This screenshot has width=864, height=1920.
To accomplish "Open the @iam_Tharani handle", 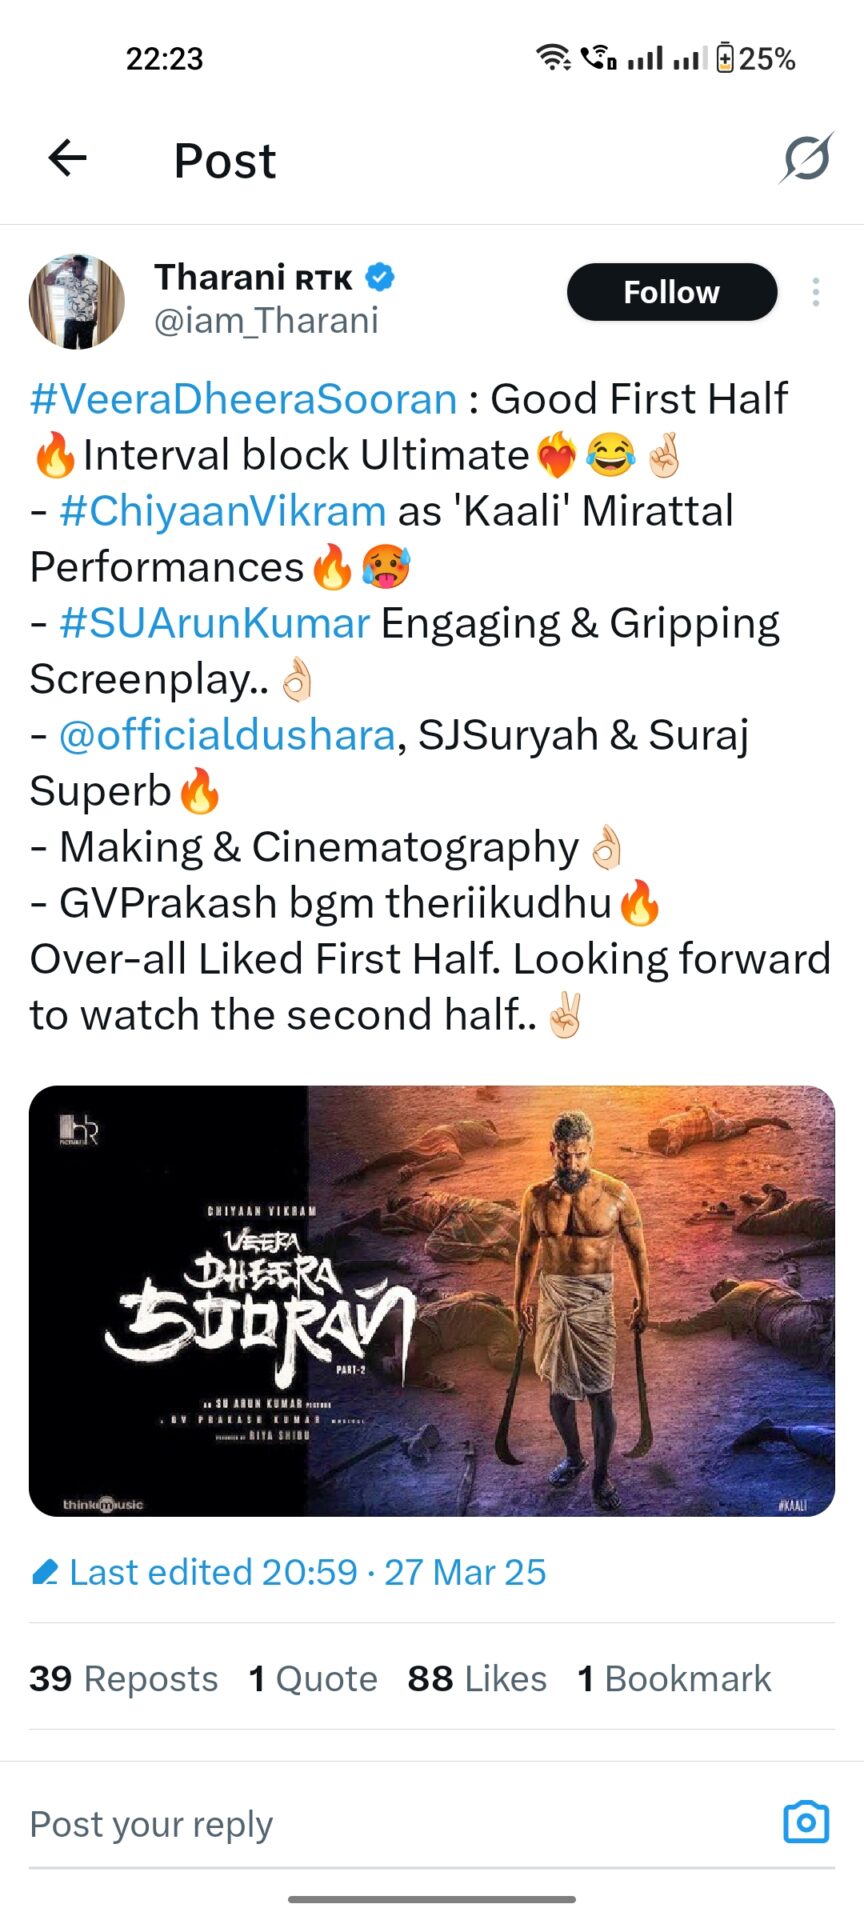I will point(266,321).
